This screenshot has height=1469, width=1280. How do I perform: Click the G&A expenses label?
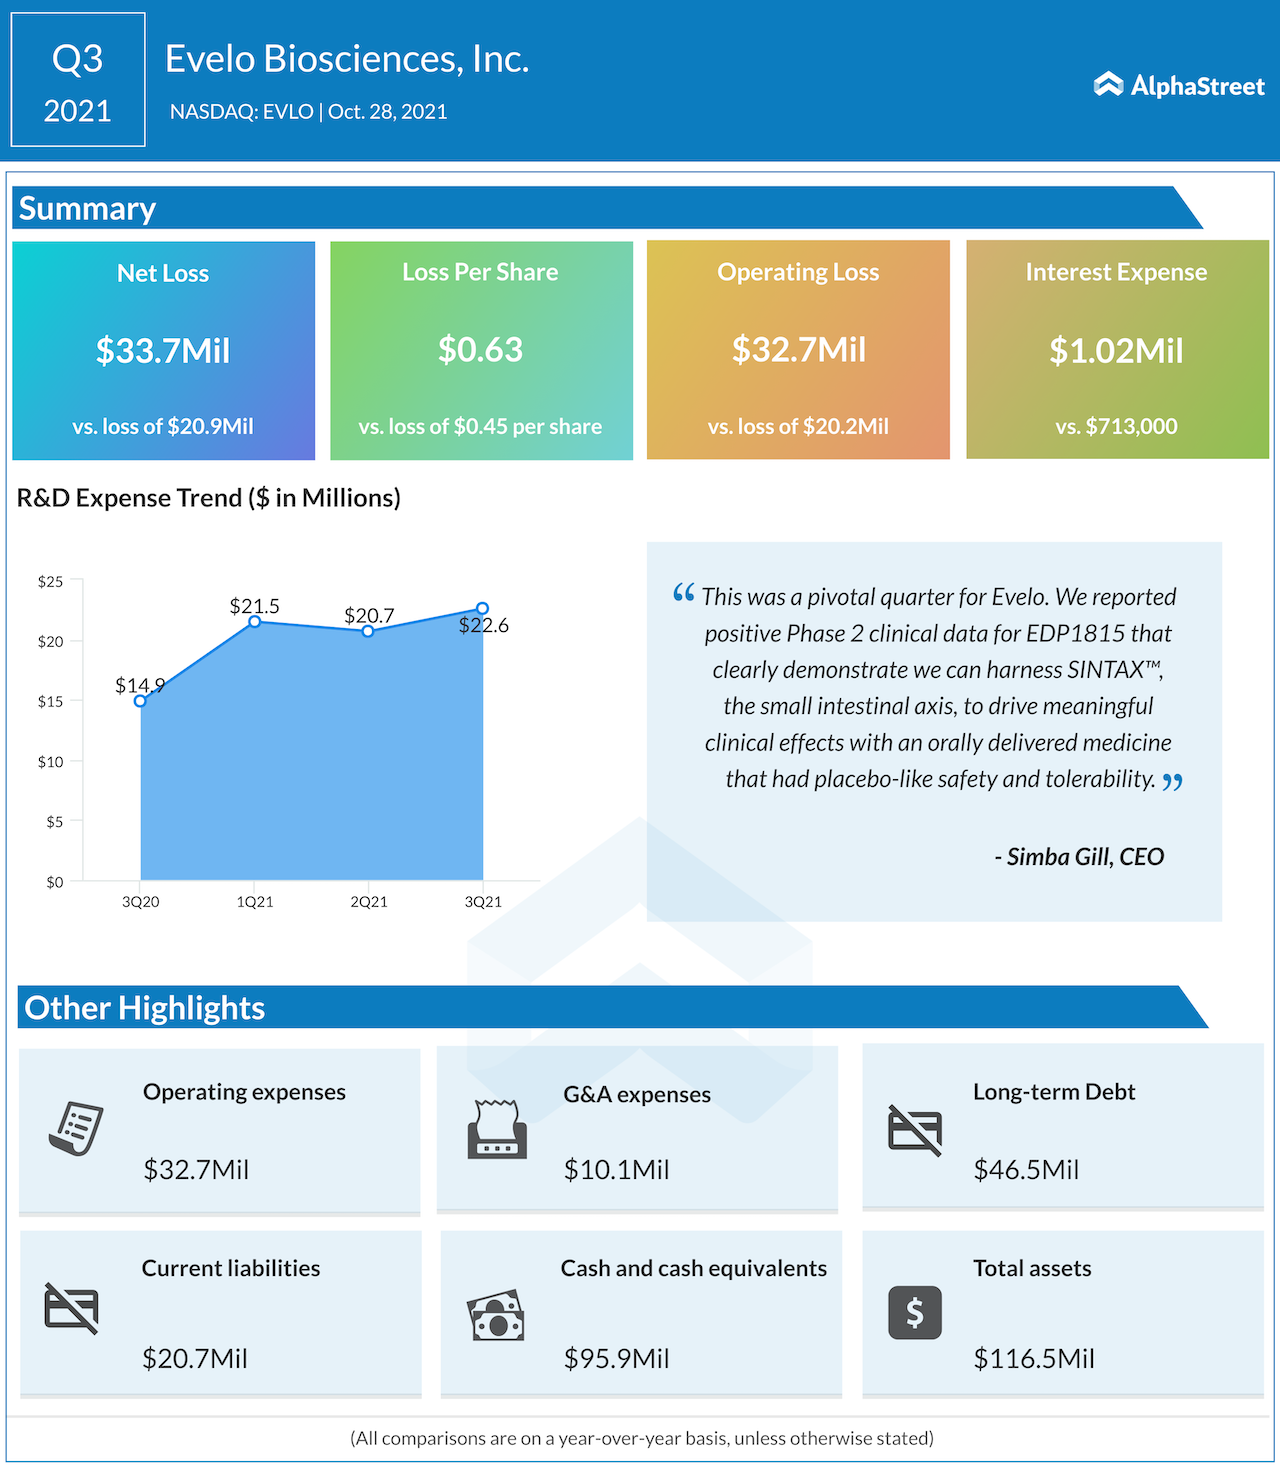click(637, 1094)
